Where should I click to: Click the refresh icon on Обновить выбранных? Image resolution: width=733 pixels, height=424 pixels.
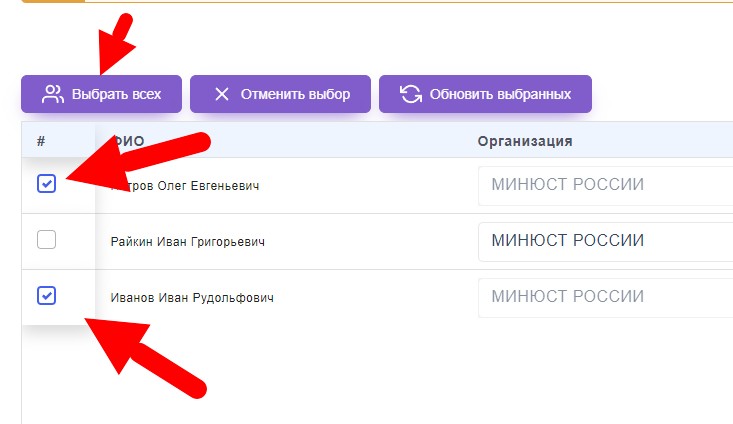click(x=410, y=95)
